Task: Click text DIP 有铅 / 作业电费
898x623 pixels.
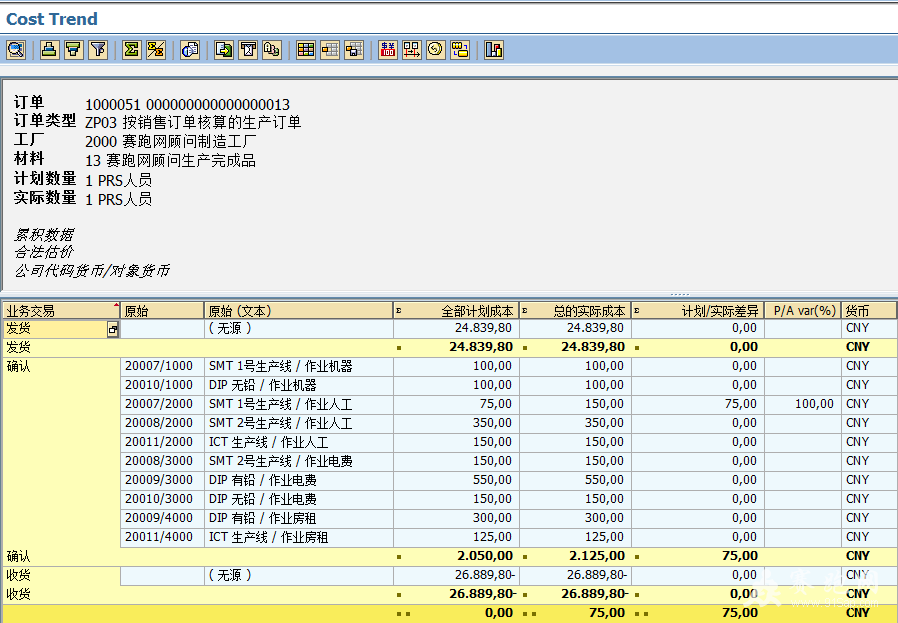Action: click(262, 480)
